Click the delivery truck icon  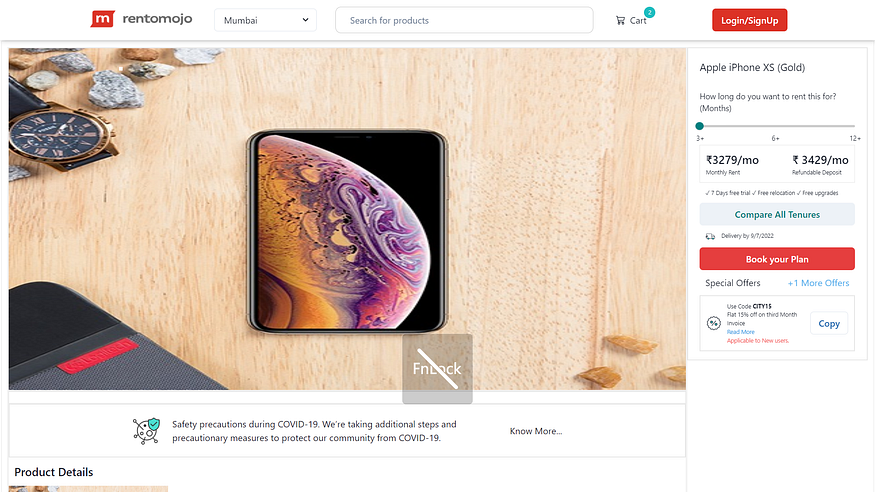710,236
